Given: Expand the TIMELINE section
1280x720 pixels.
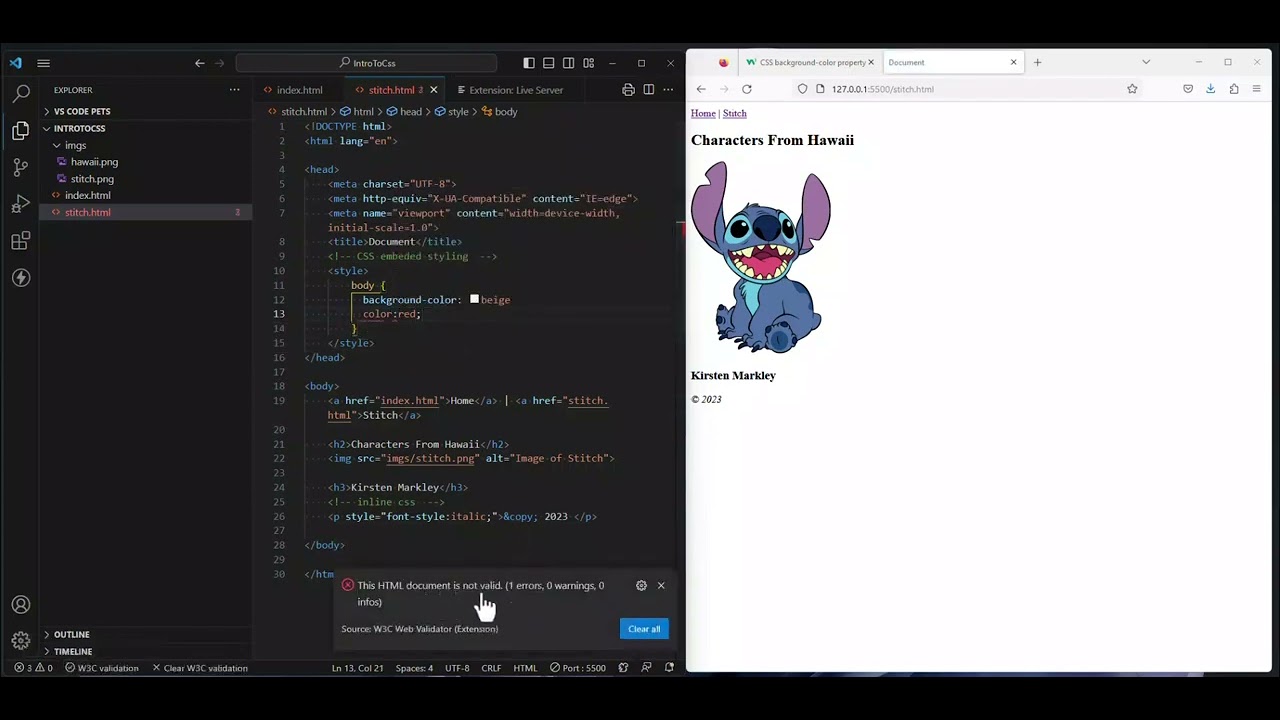Looking at the screenshot, I should [73, 651].
